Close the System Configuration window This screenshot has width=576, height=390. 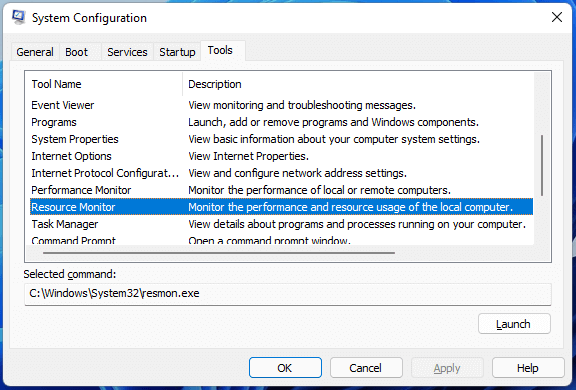tap(557, 17)
